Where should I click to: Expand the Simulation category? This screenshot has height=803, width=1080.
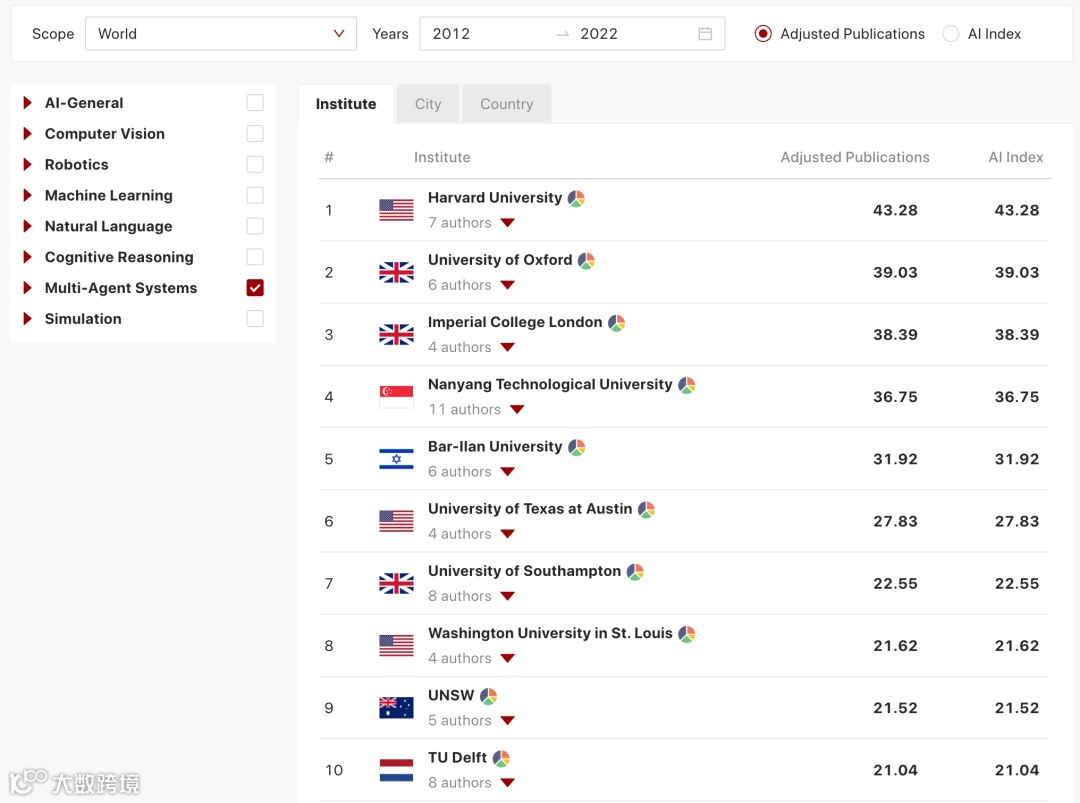[x=28, y=319]
